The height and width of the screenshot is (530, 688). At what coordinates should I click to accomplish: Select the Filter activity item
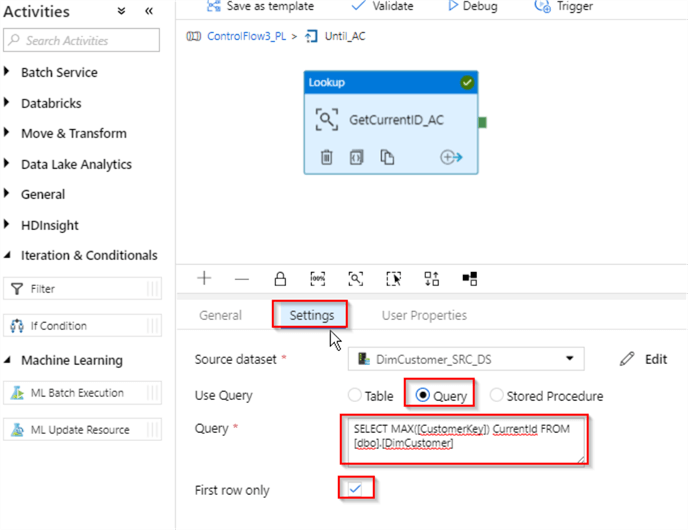point(82,289)
